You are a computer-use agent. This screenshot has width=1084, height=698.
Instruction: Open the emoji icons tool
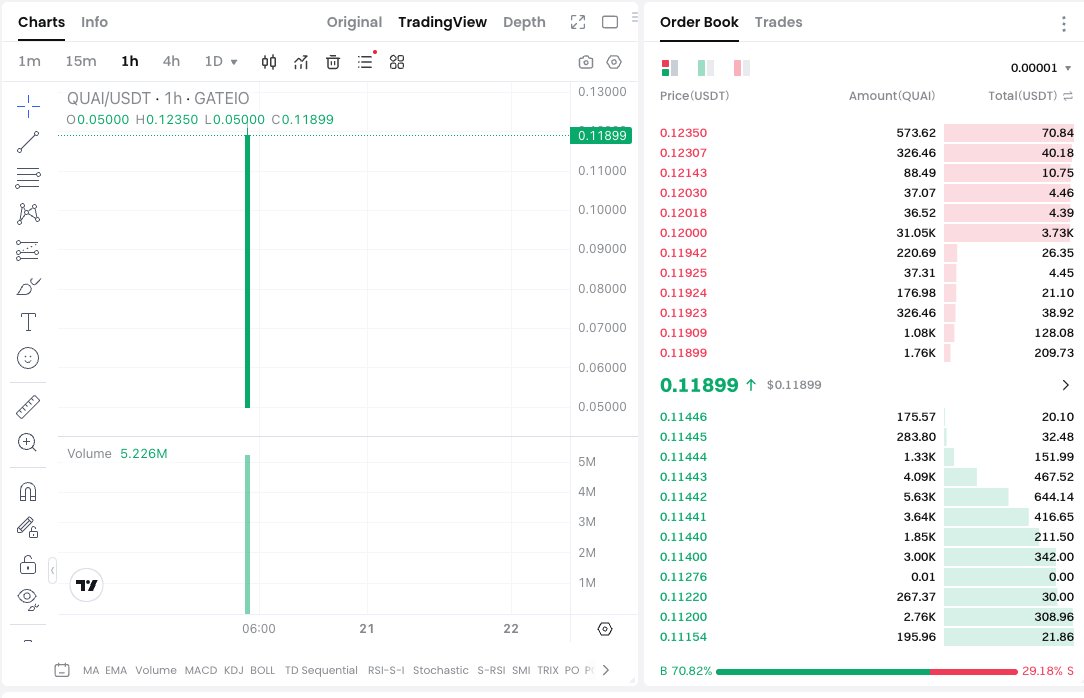tap(28, 358)
